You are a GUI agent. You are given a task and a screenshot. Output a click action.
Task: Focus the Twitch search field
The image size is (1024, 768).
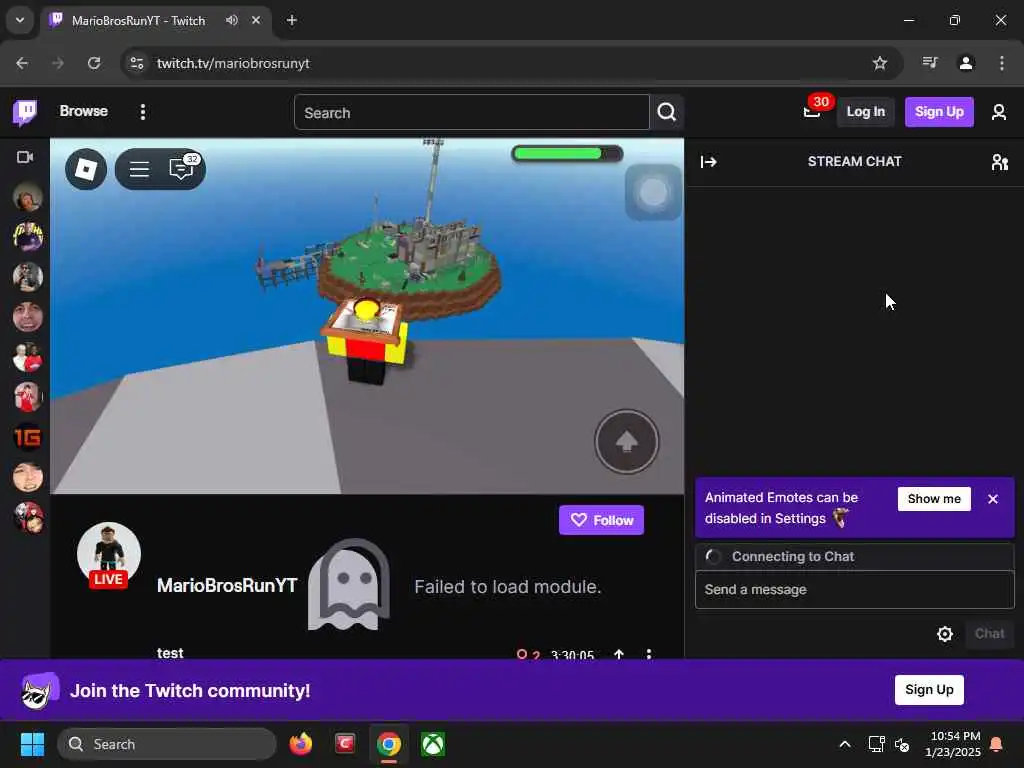tap(472, 112)
